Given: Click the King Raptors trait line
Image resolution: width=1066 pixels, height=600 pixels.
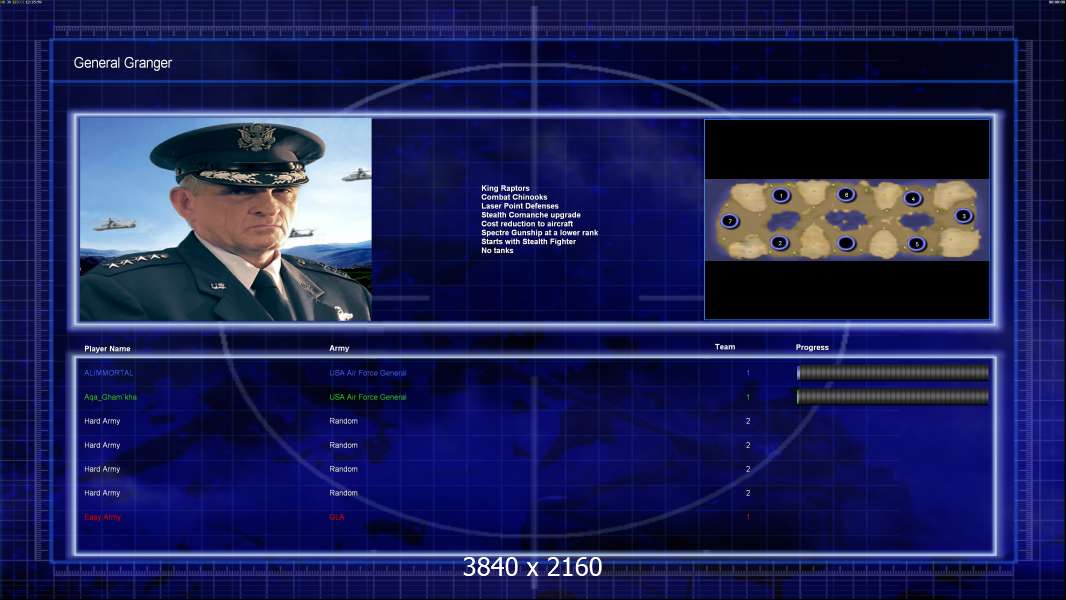Looking at the screenshot, I should [x=505, y=188].
